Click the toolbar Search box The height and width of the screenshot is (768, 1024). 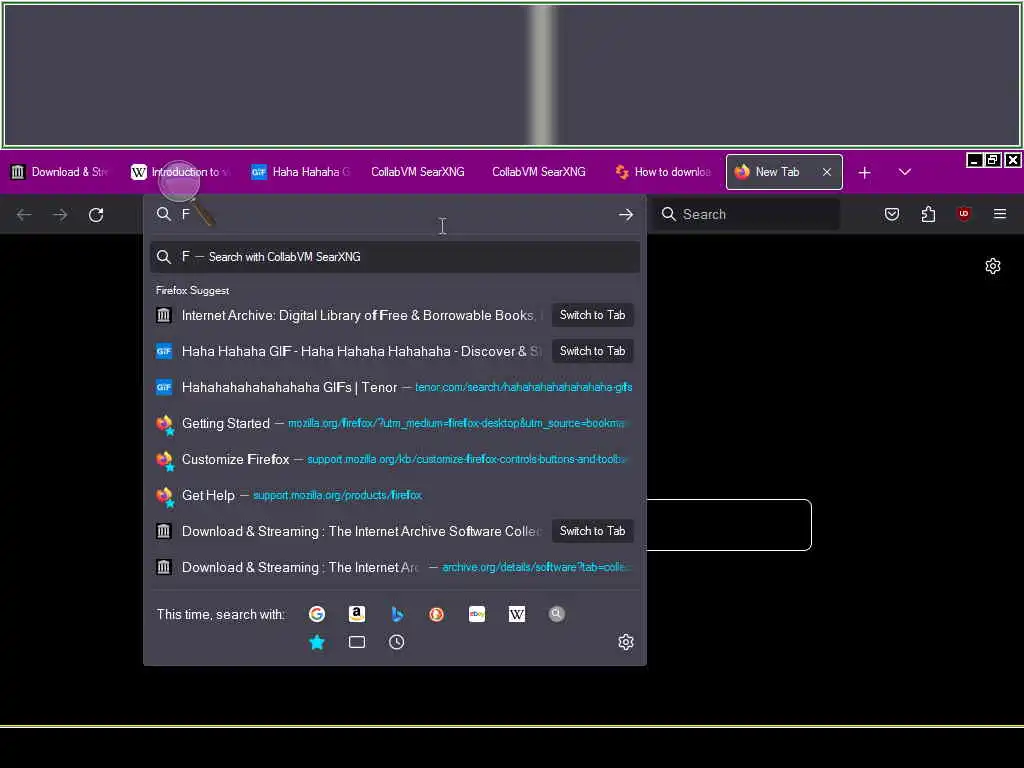pos(748,214)
